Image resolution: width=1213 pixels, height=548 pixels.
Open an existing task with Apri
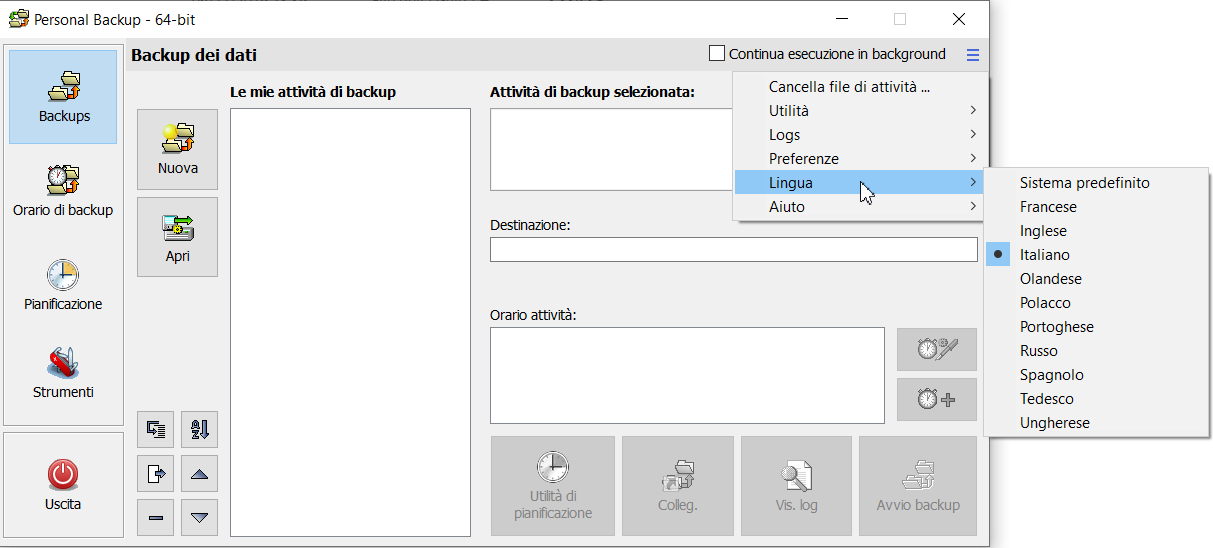click(x=177, y=237)
